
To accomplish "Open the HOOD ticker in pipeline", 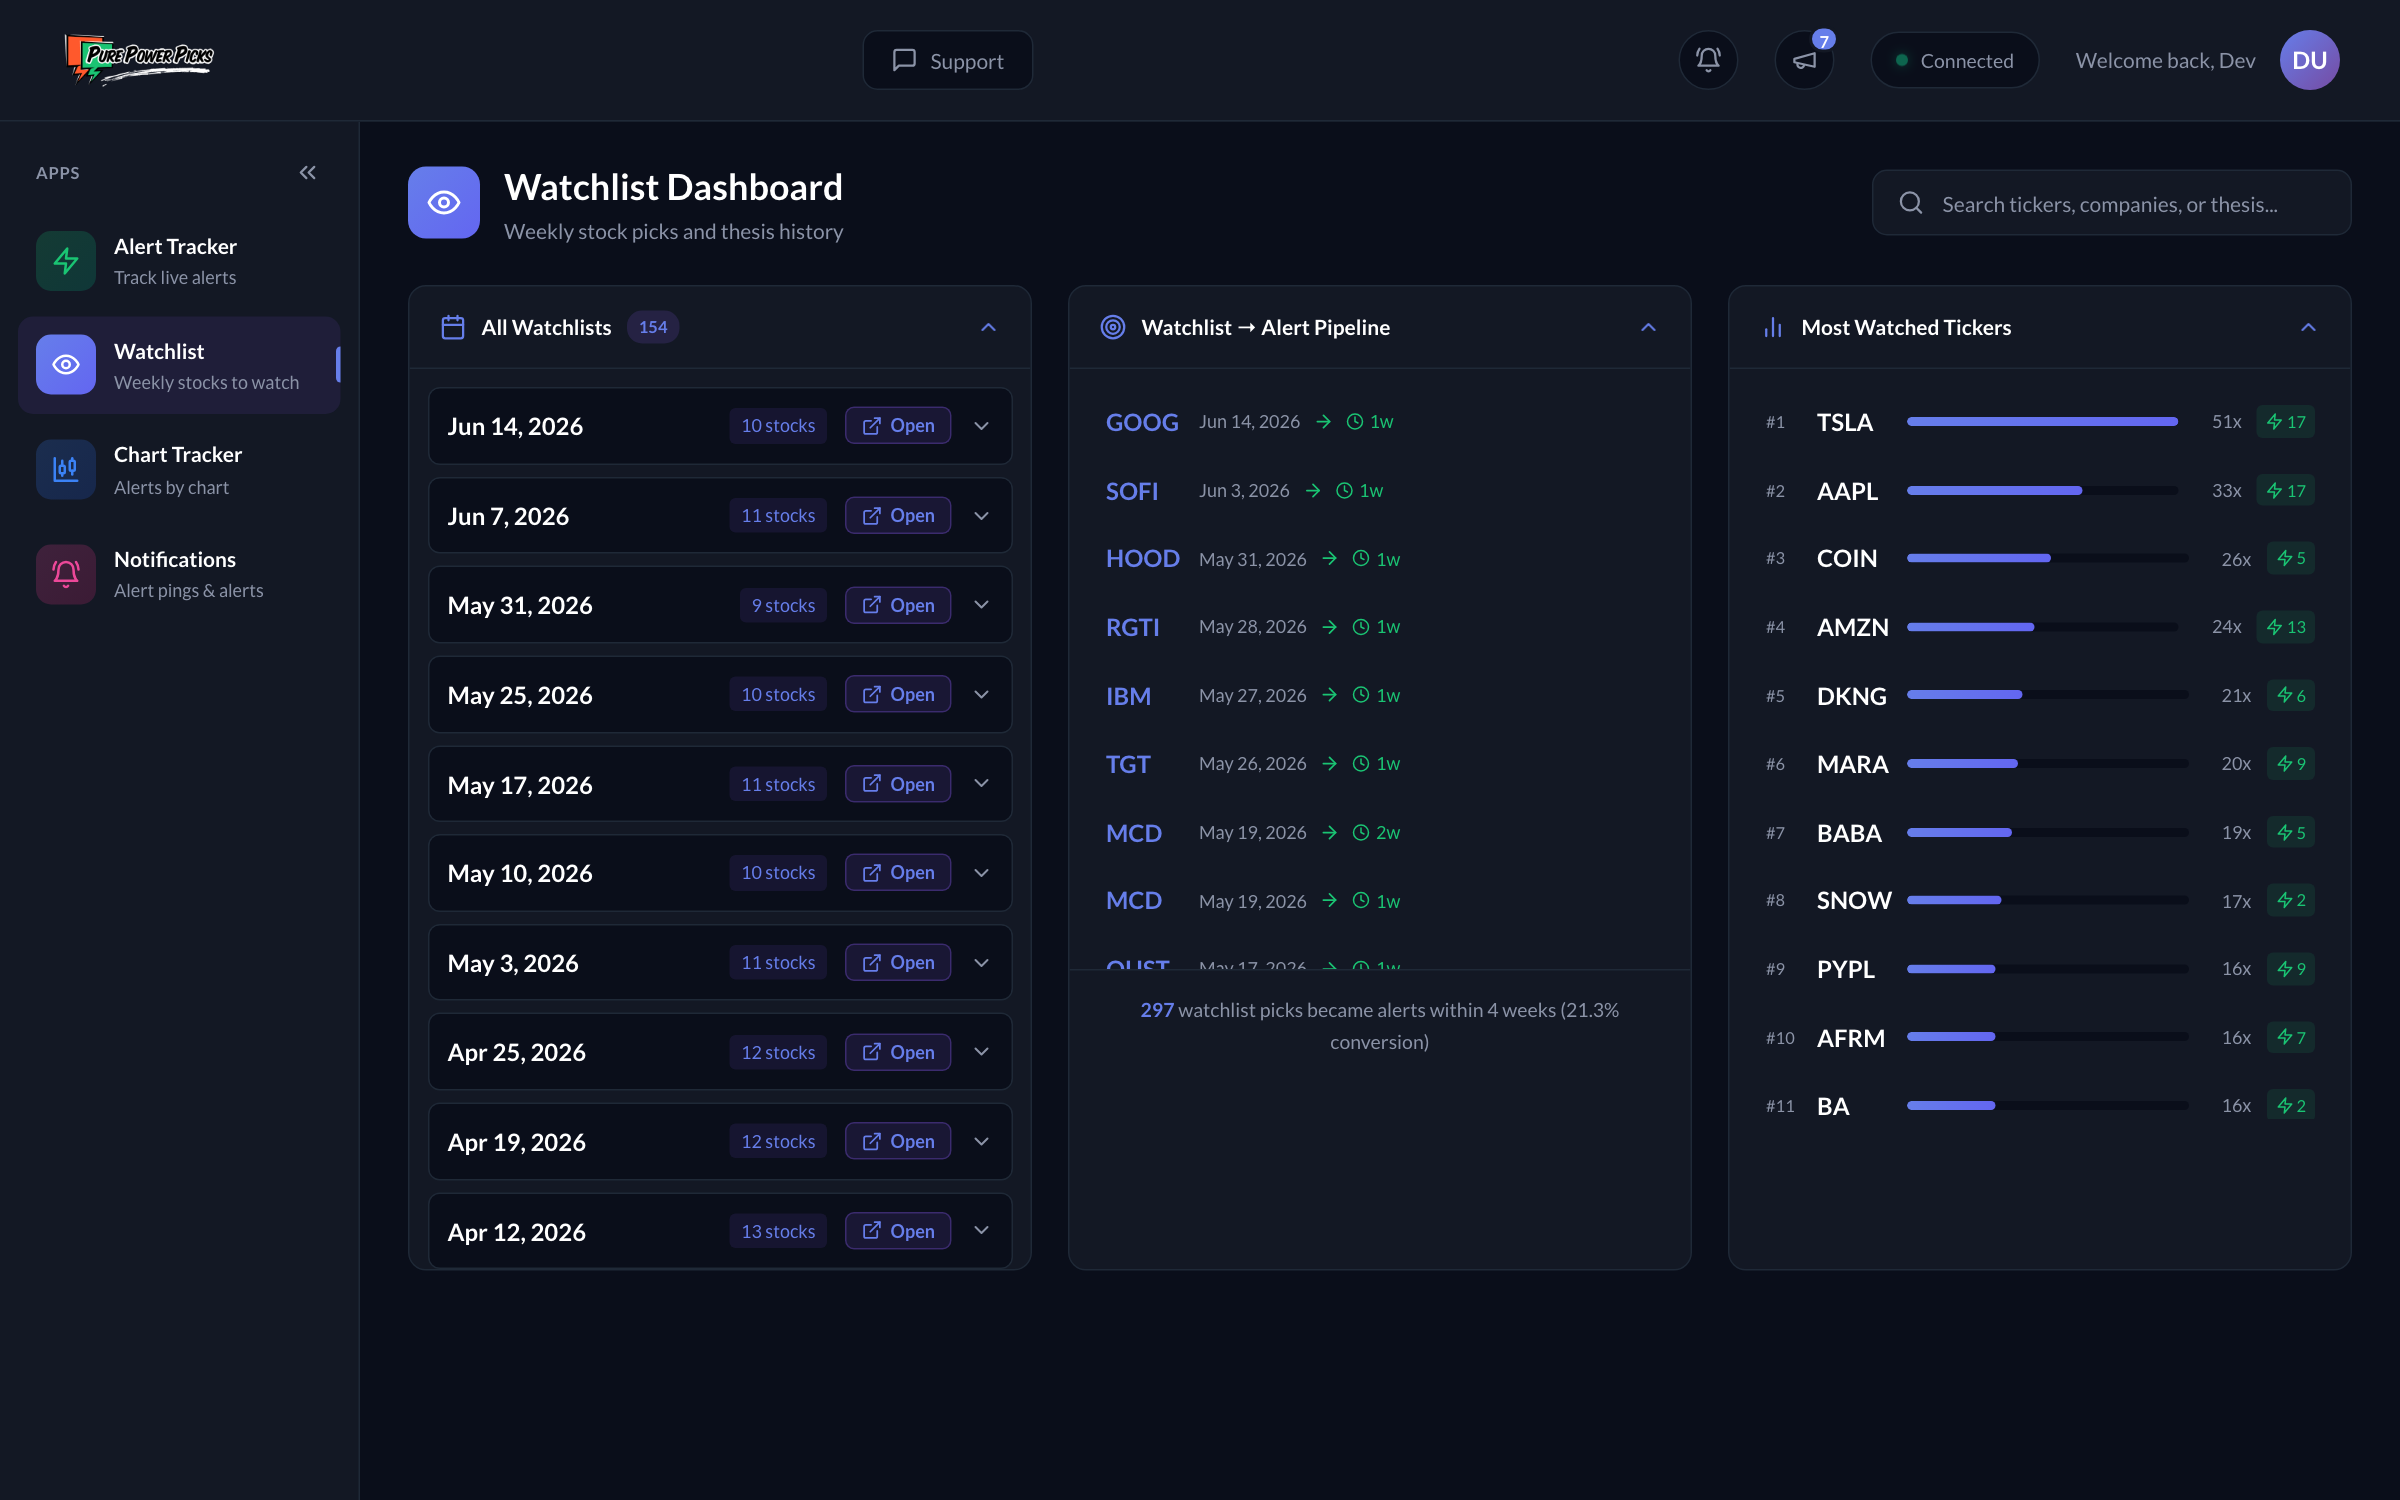I will [x=1143, y=559].
